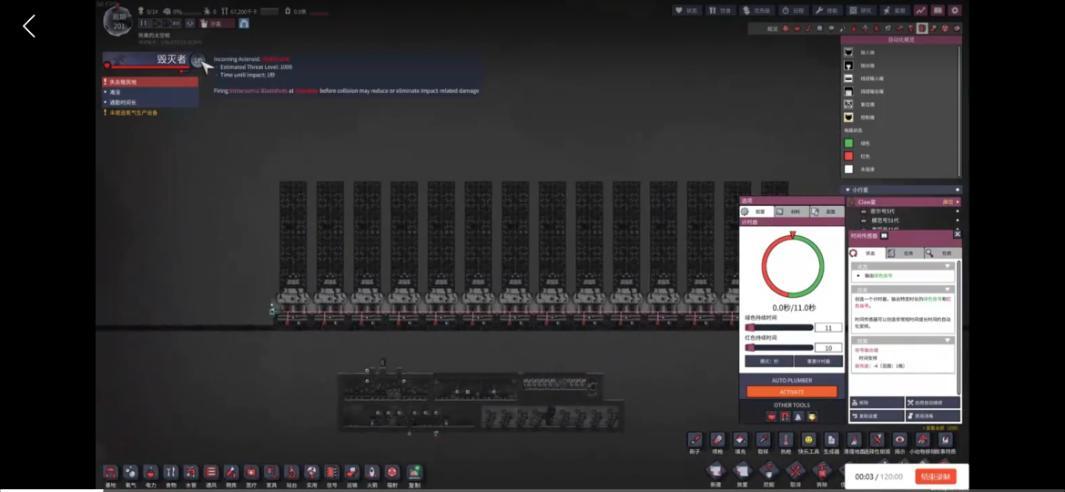Viewport: 1065px width, 492px height.
Task: Click the 重置计时器 reset timer button
Action: coord(818,361)
